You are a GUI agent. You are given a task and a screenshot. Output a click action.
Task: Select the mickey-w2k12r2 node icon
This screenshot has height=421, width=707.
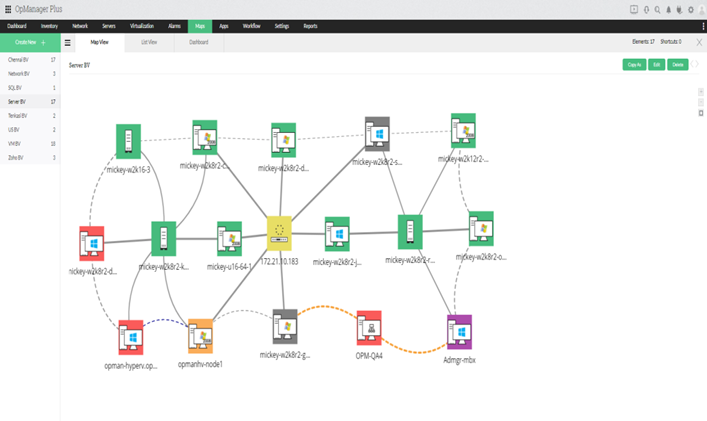point(463,131)
